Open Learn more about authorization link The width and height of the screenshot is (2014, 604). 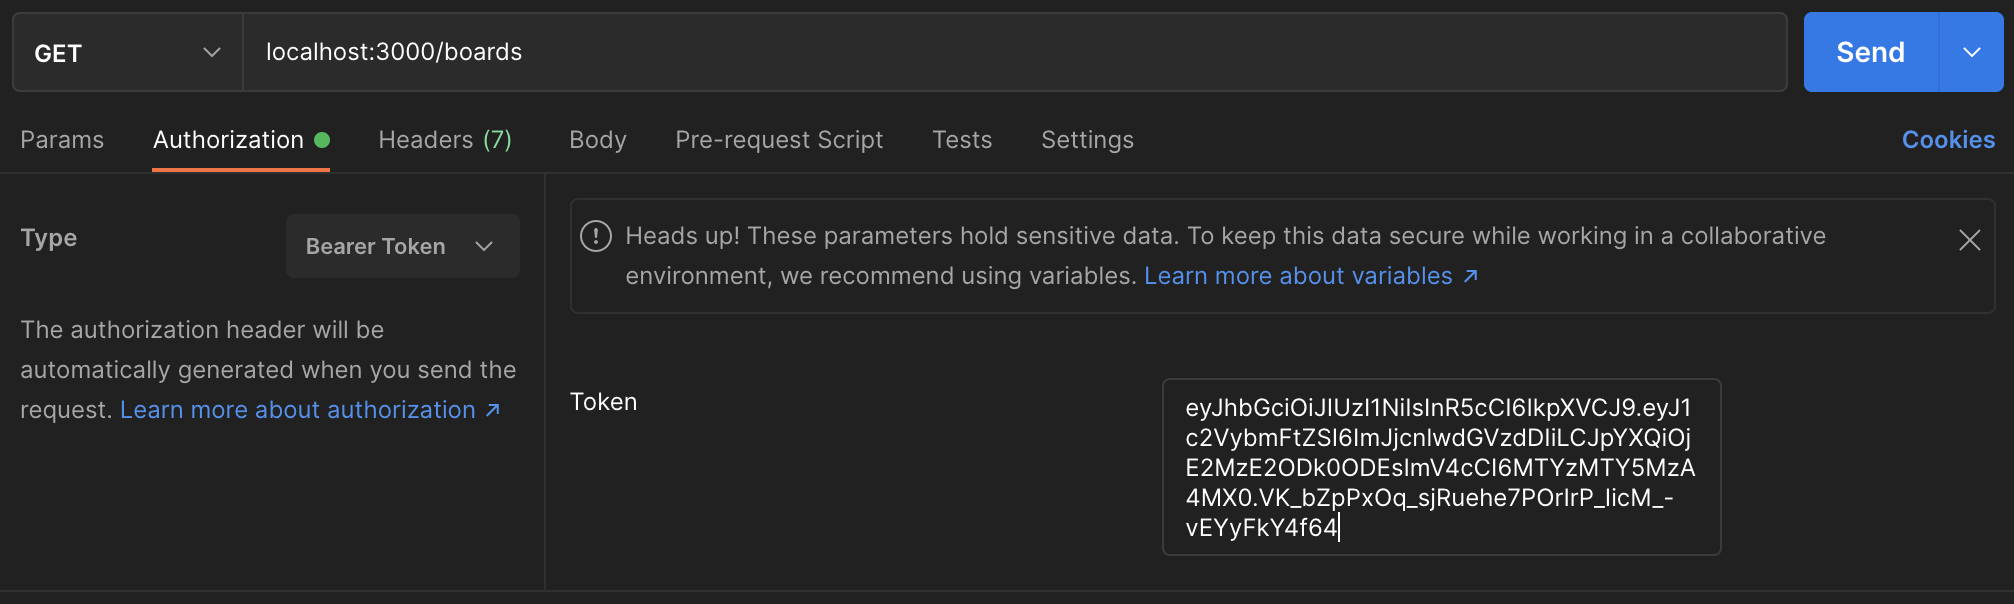click(297, 410)
